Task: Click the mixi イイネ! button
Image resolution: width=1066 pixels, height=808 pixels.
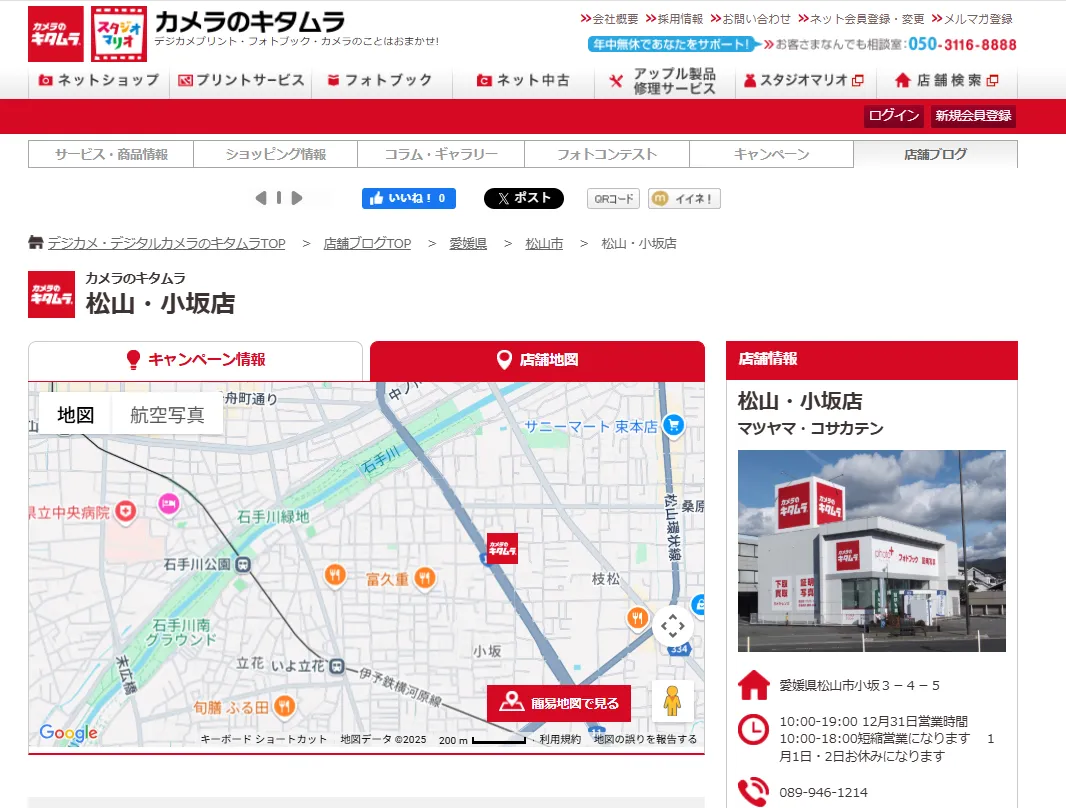Action: [x=684, y=198]
